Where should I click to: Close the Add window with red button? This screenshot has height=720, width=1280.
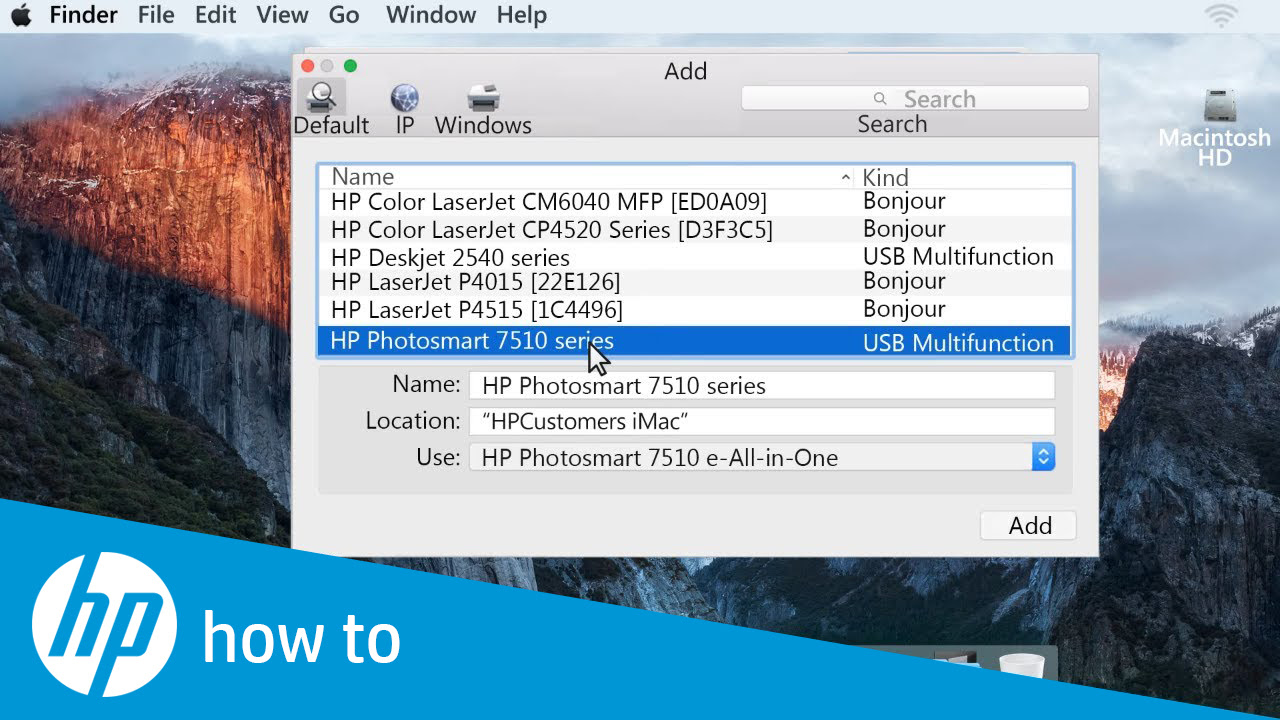tap(306, 66)
